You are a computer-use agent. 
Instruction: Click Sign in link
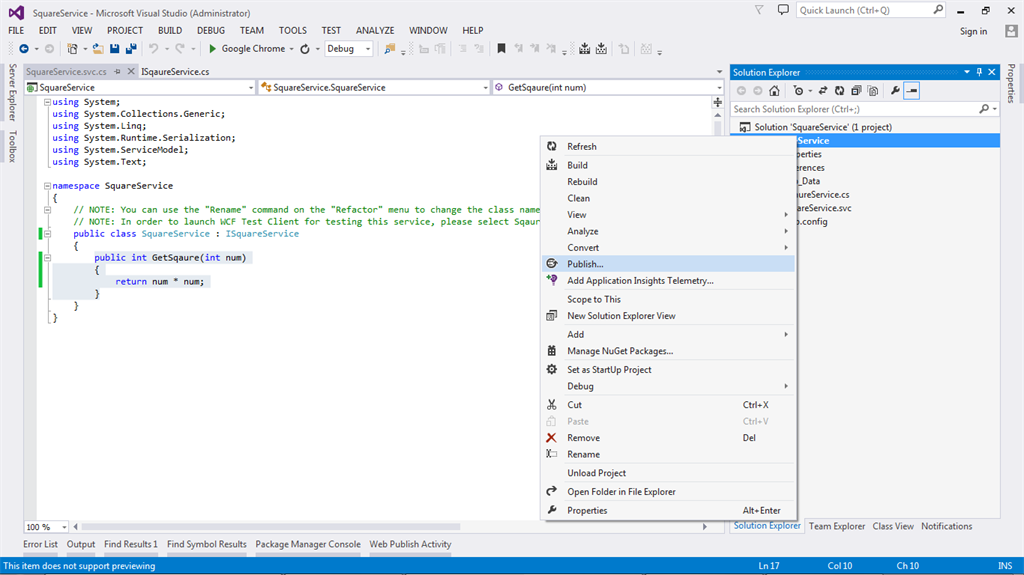tap(972, 31)
